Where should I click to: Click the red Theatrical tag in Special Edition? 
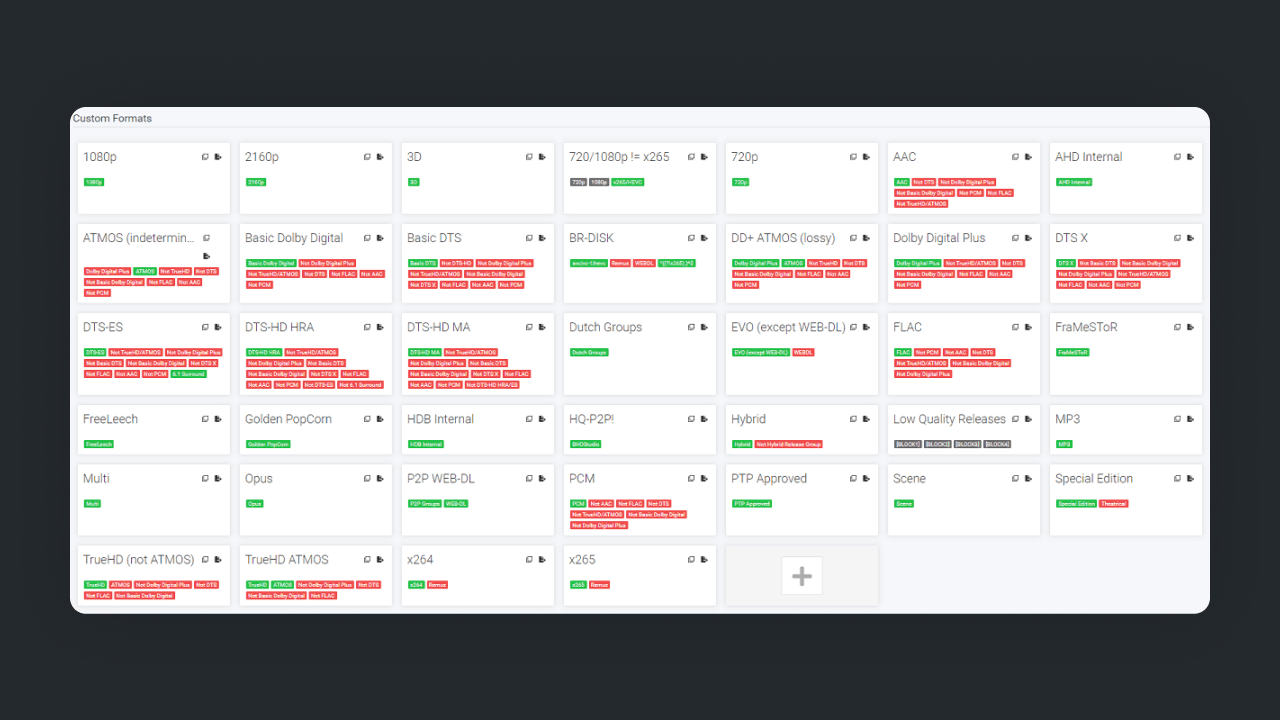coord(1113,504)
